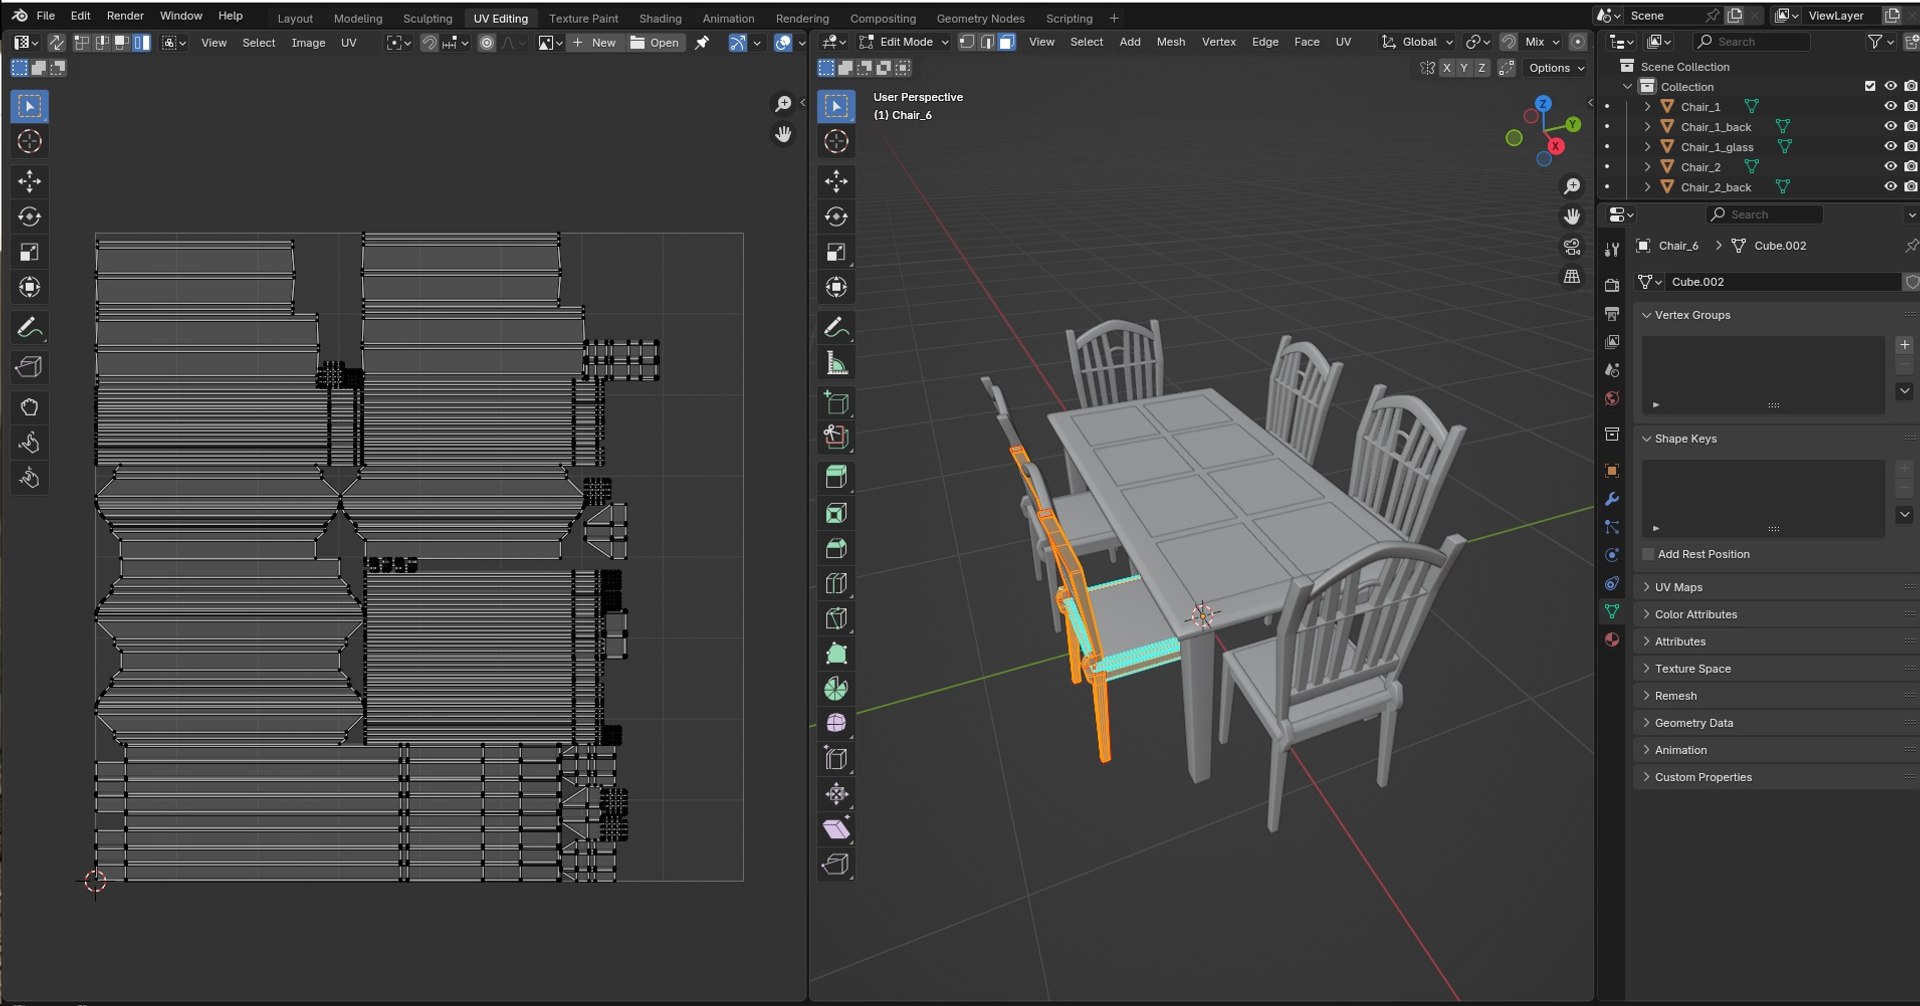Select the Annotate tool in UV editor
The image size is (1920, 1006).
pos(29,328)
